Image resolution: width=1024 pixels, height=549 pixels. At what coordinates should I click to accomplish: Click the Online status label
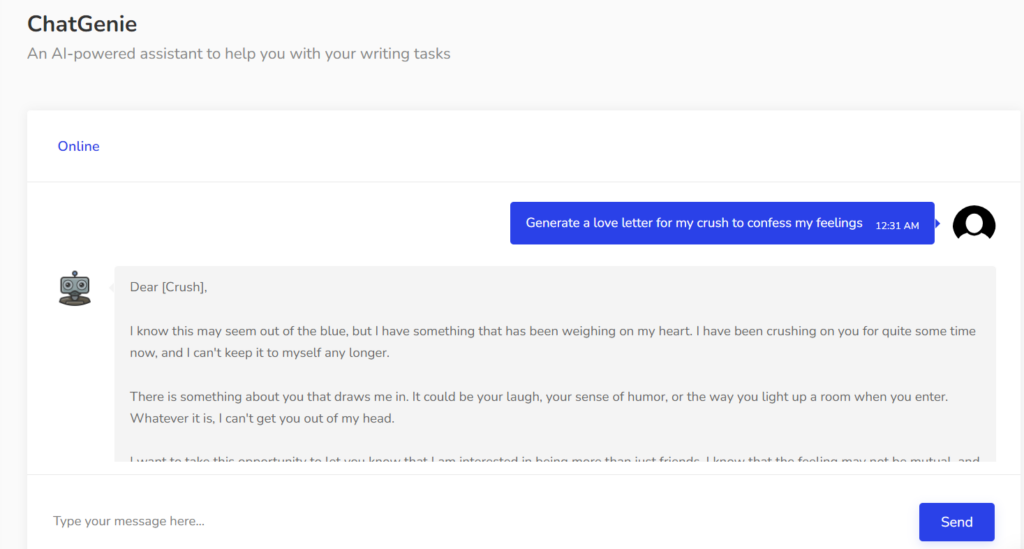78,146
